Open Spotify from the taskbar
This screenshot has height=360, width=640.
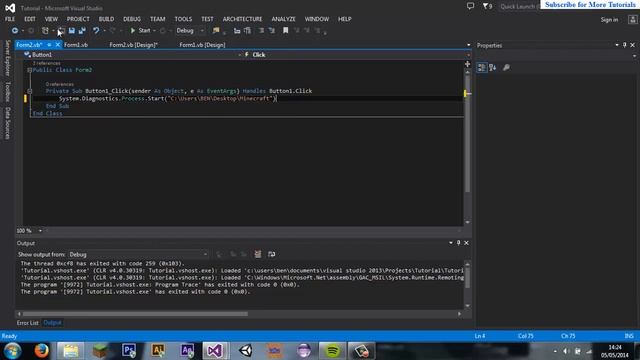coord(332,351)
